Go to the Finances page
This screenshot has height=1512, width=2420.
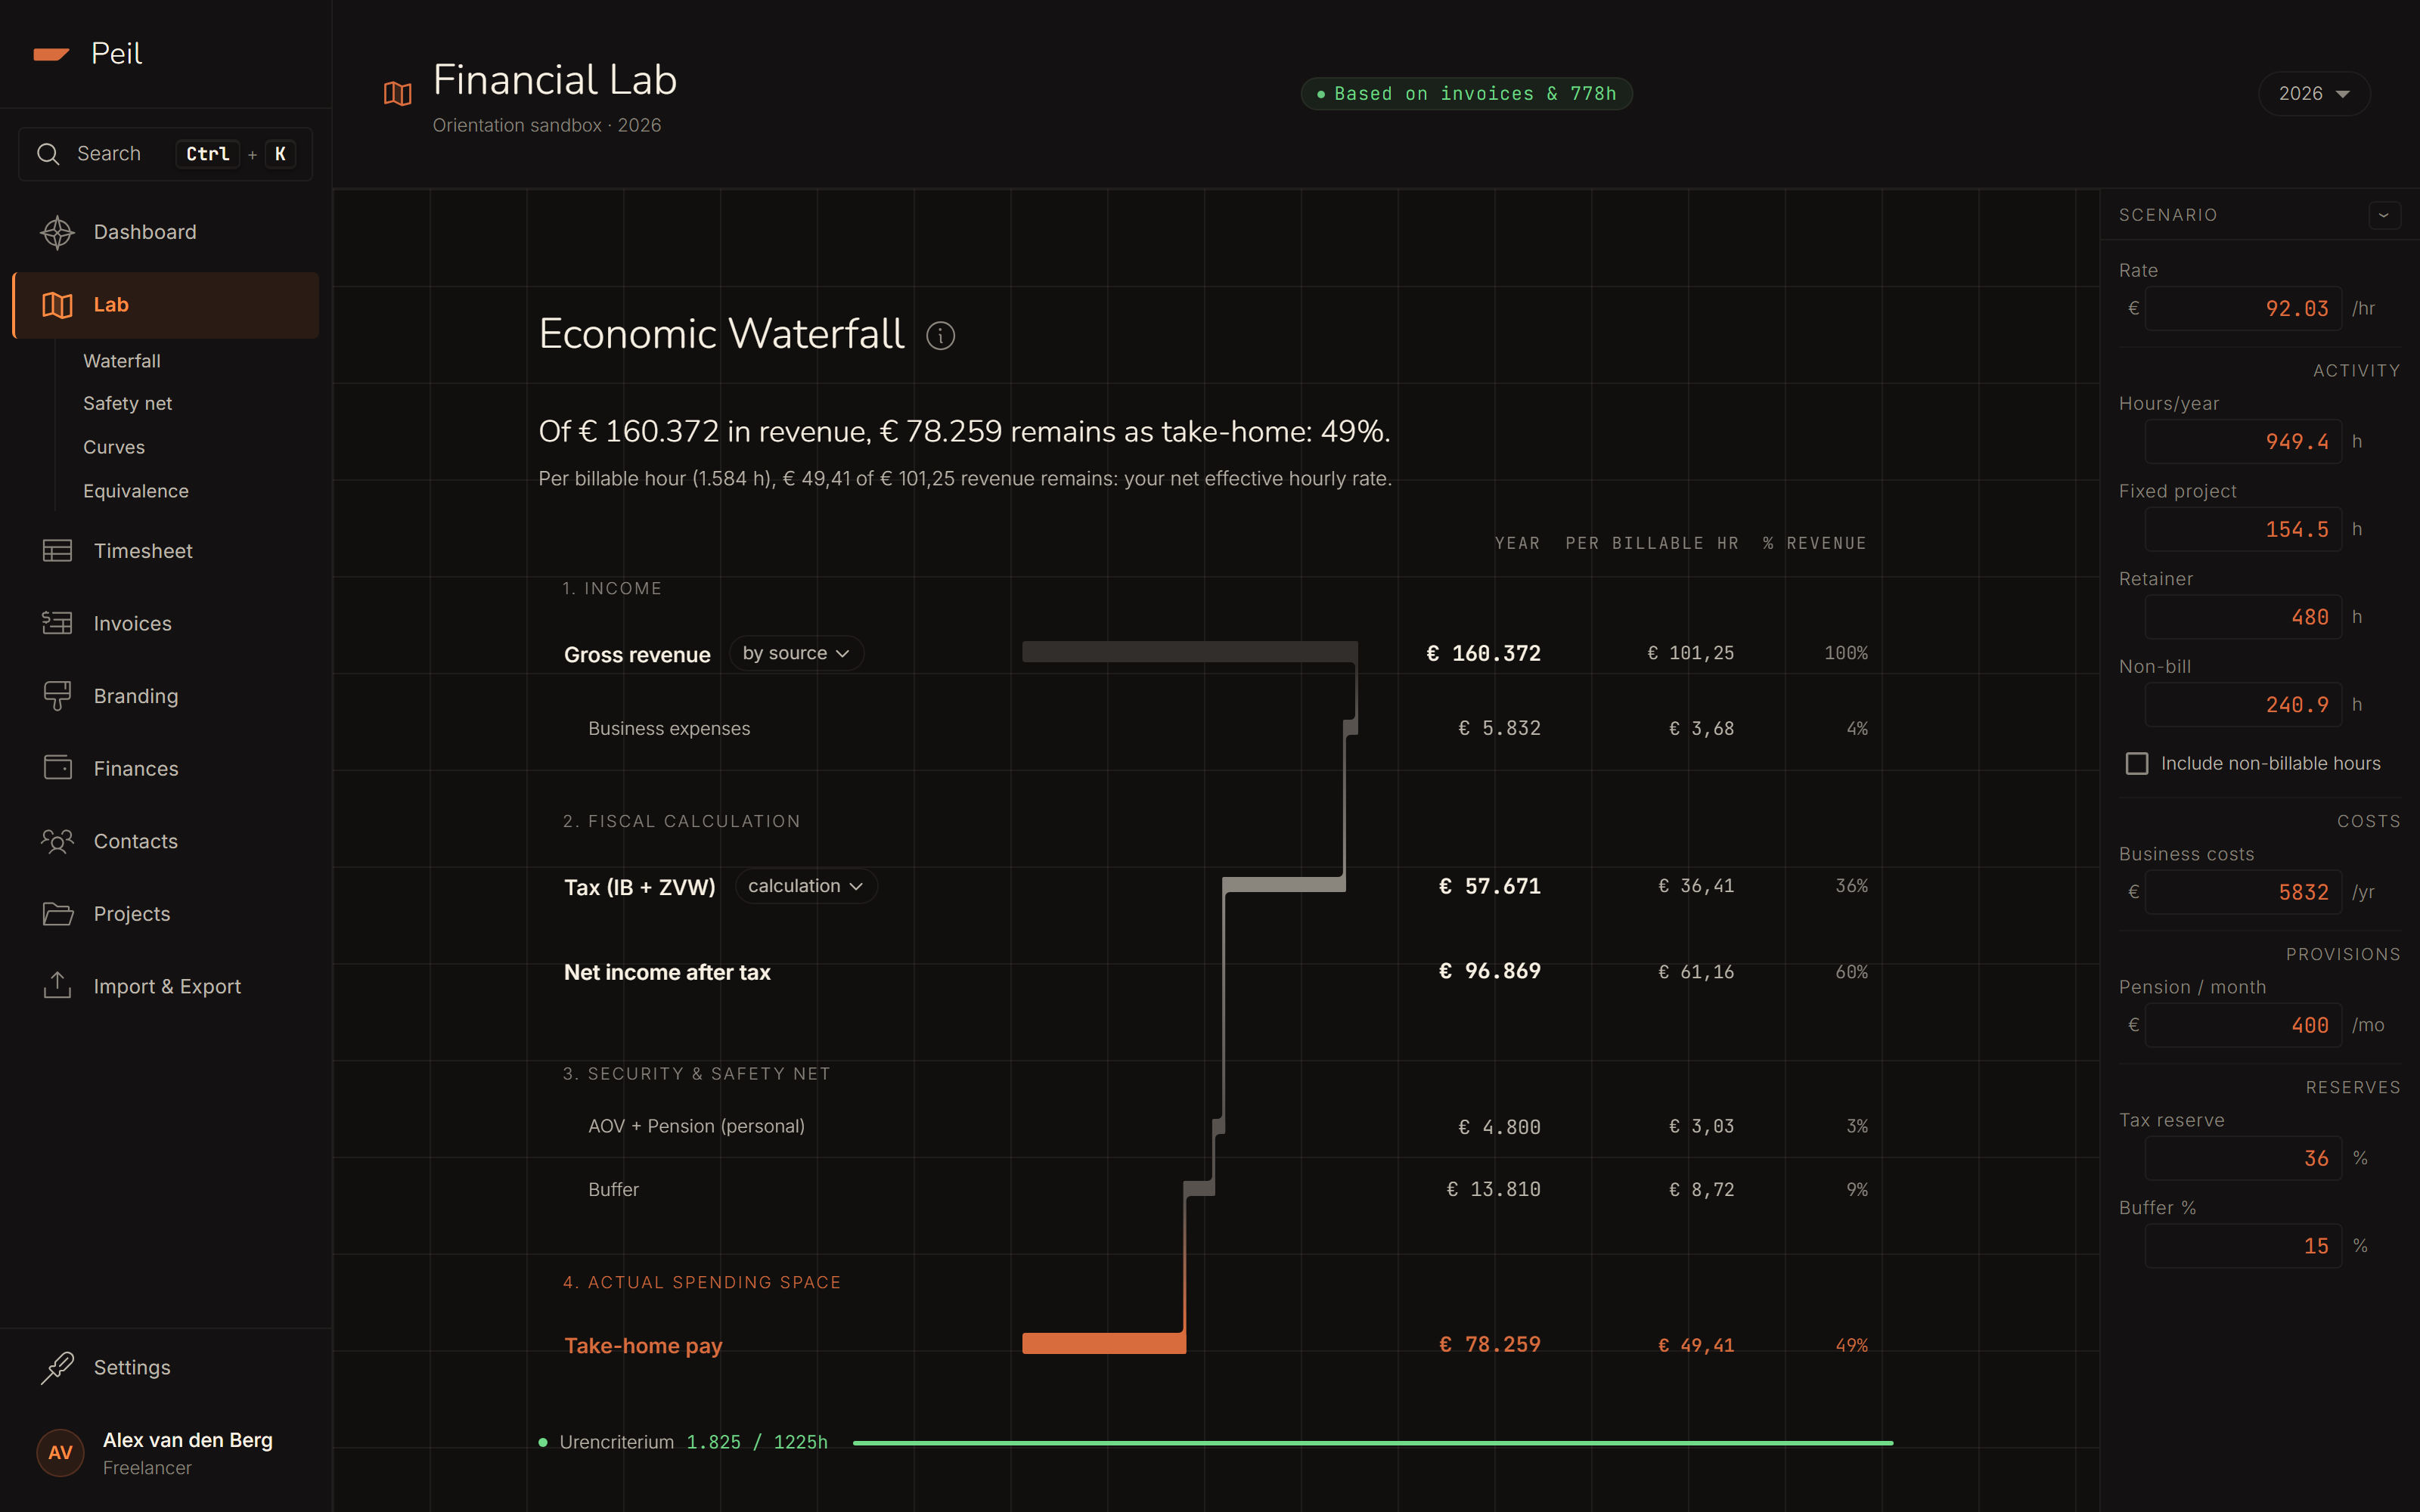pyautogui.click(x=166, y=768)
